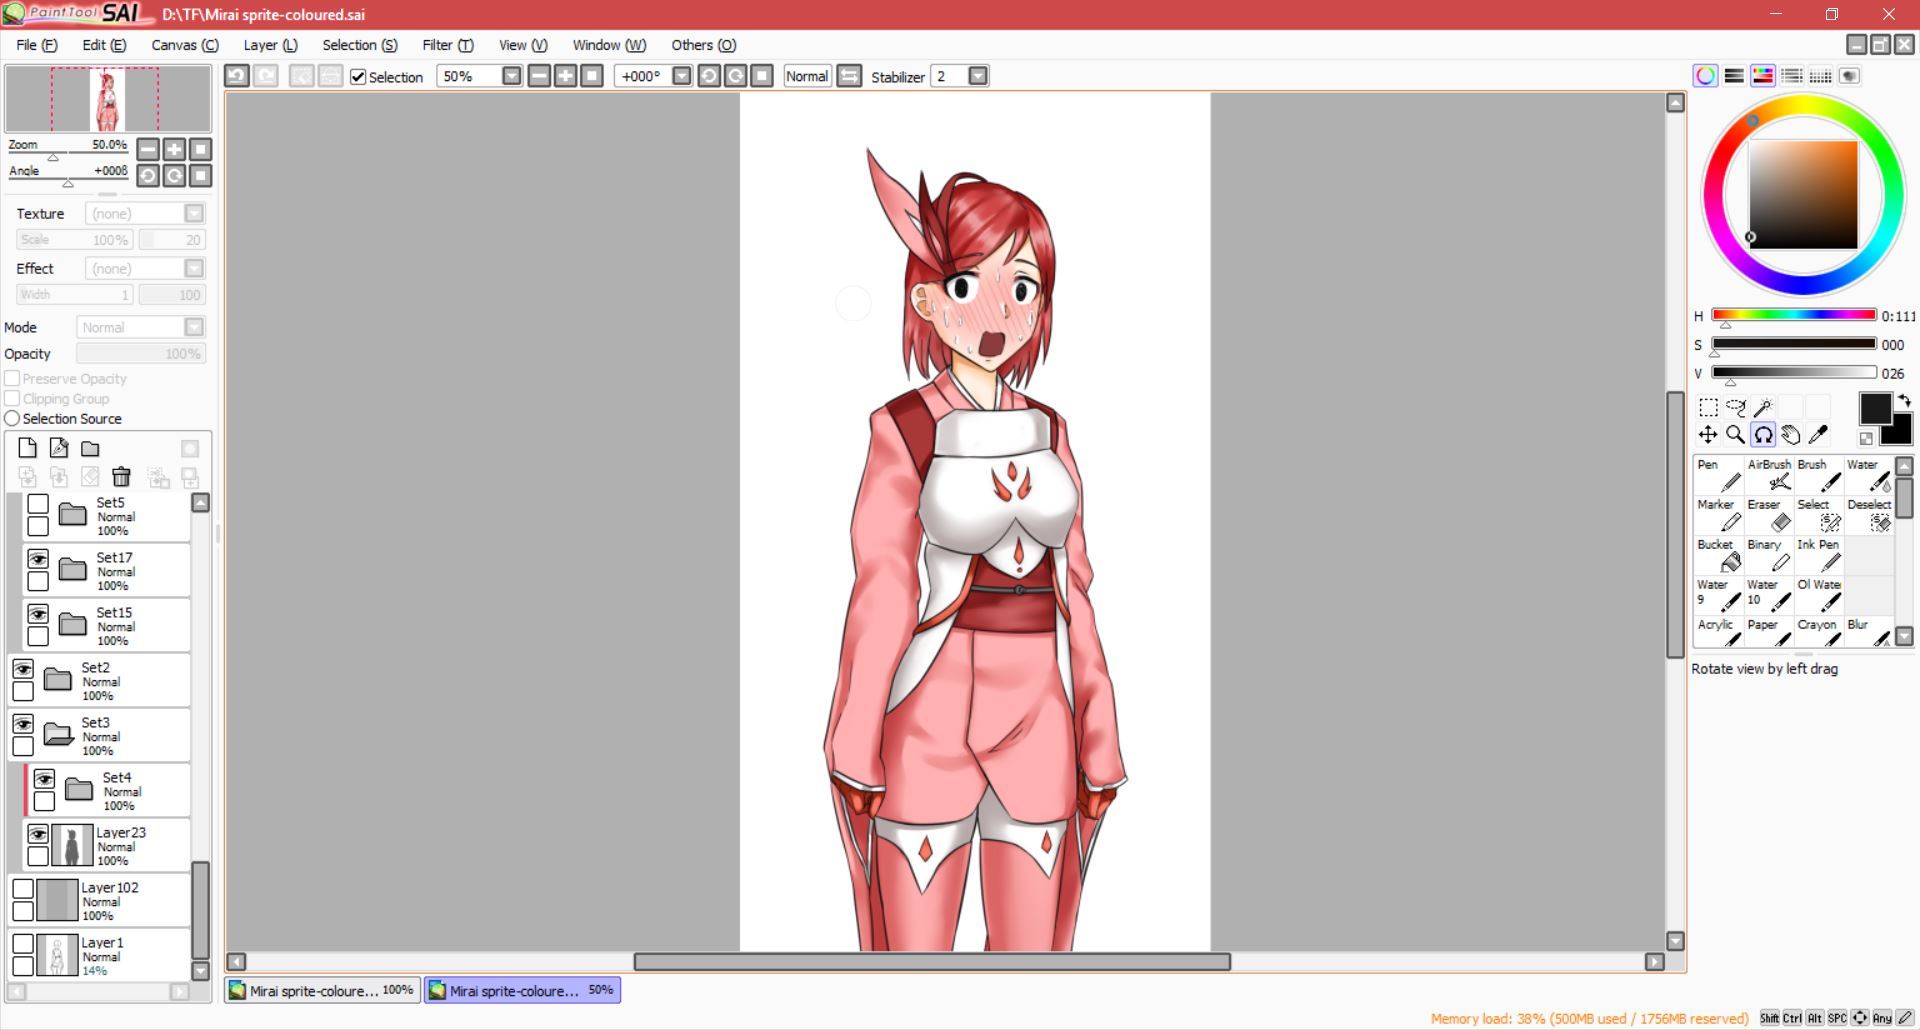Click the hue slider bar
The height and width of the screenshot is (1030, 1920).
pyautogui.click(x=1793, y=315)
